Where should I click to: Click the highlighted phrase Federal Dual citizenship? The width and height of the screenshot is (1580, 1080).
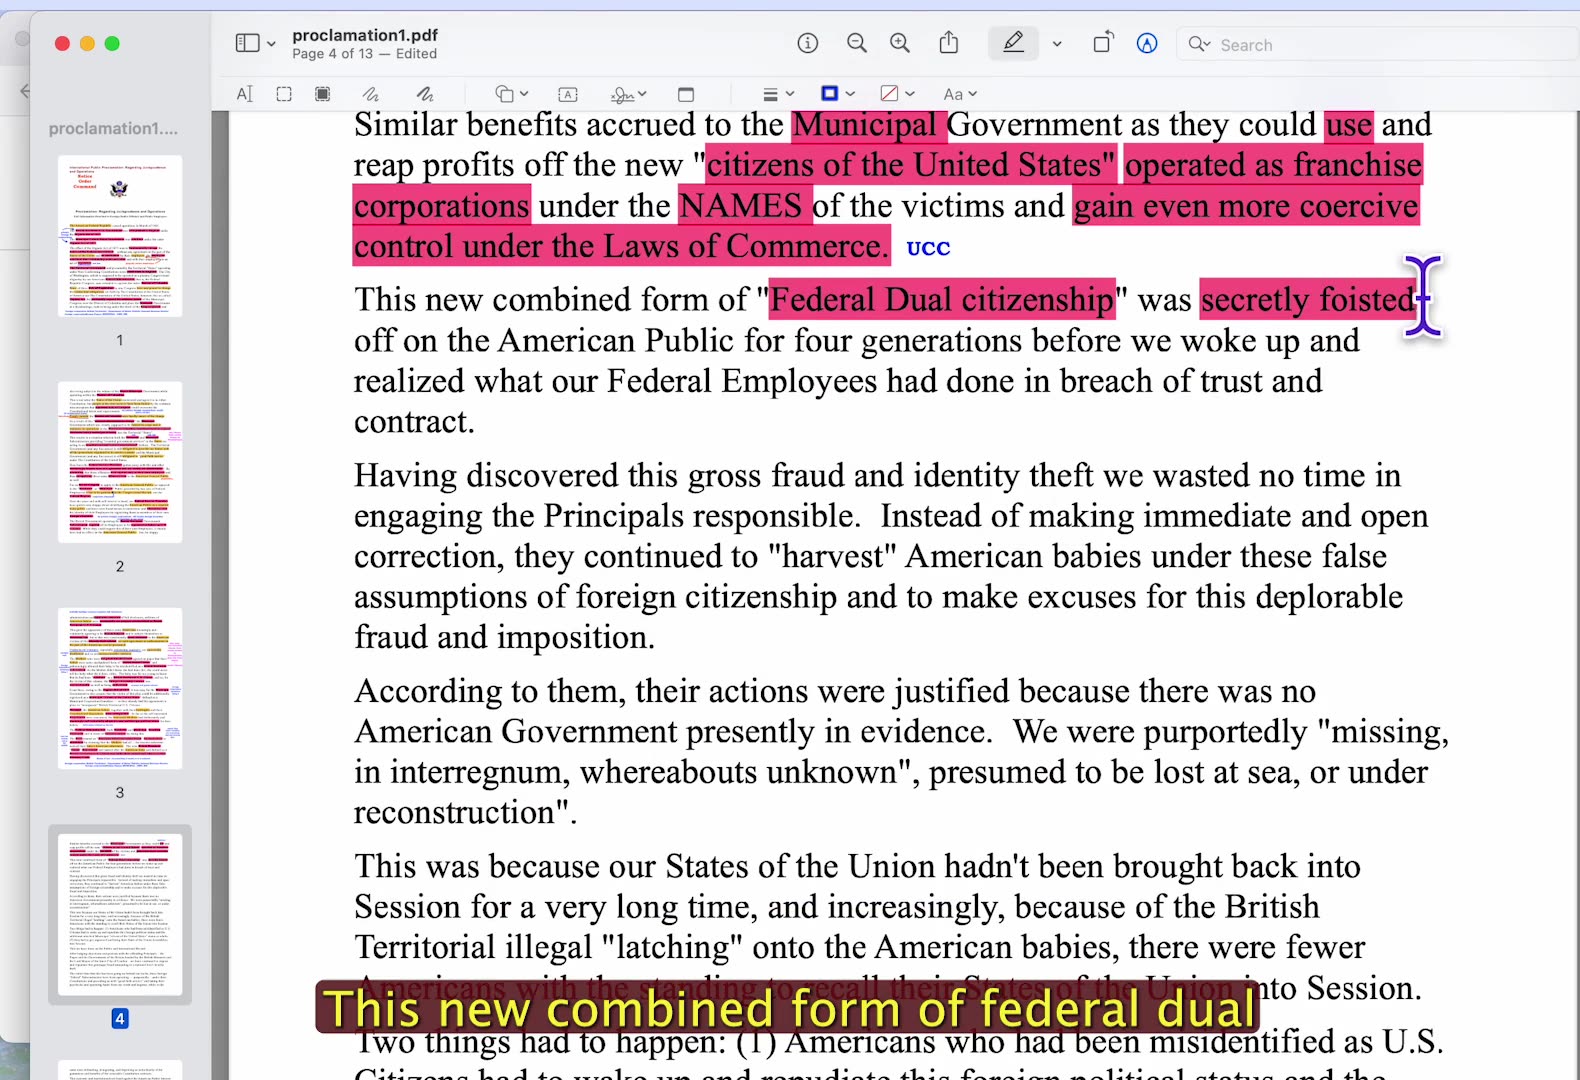pos(942,300)
